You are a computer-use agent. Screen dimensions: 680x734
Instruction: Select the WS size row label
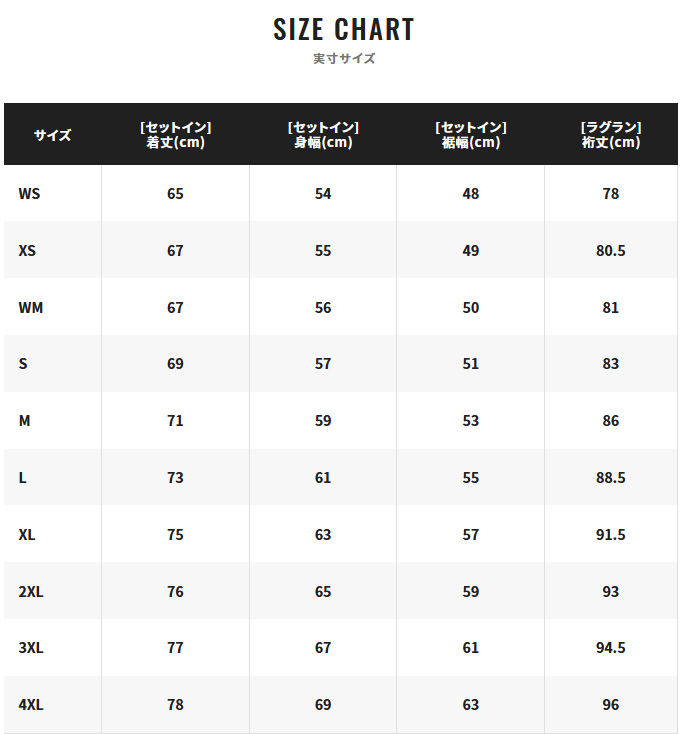pos(29,193)
